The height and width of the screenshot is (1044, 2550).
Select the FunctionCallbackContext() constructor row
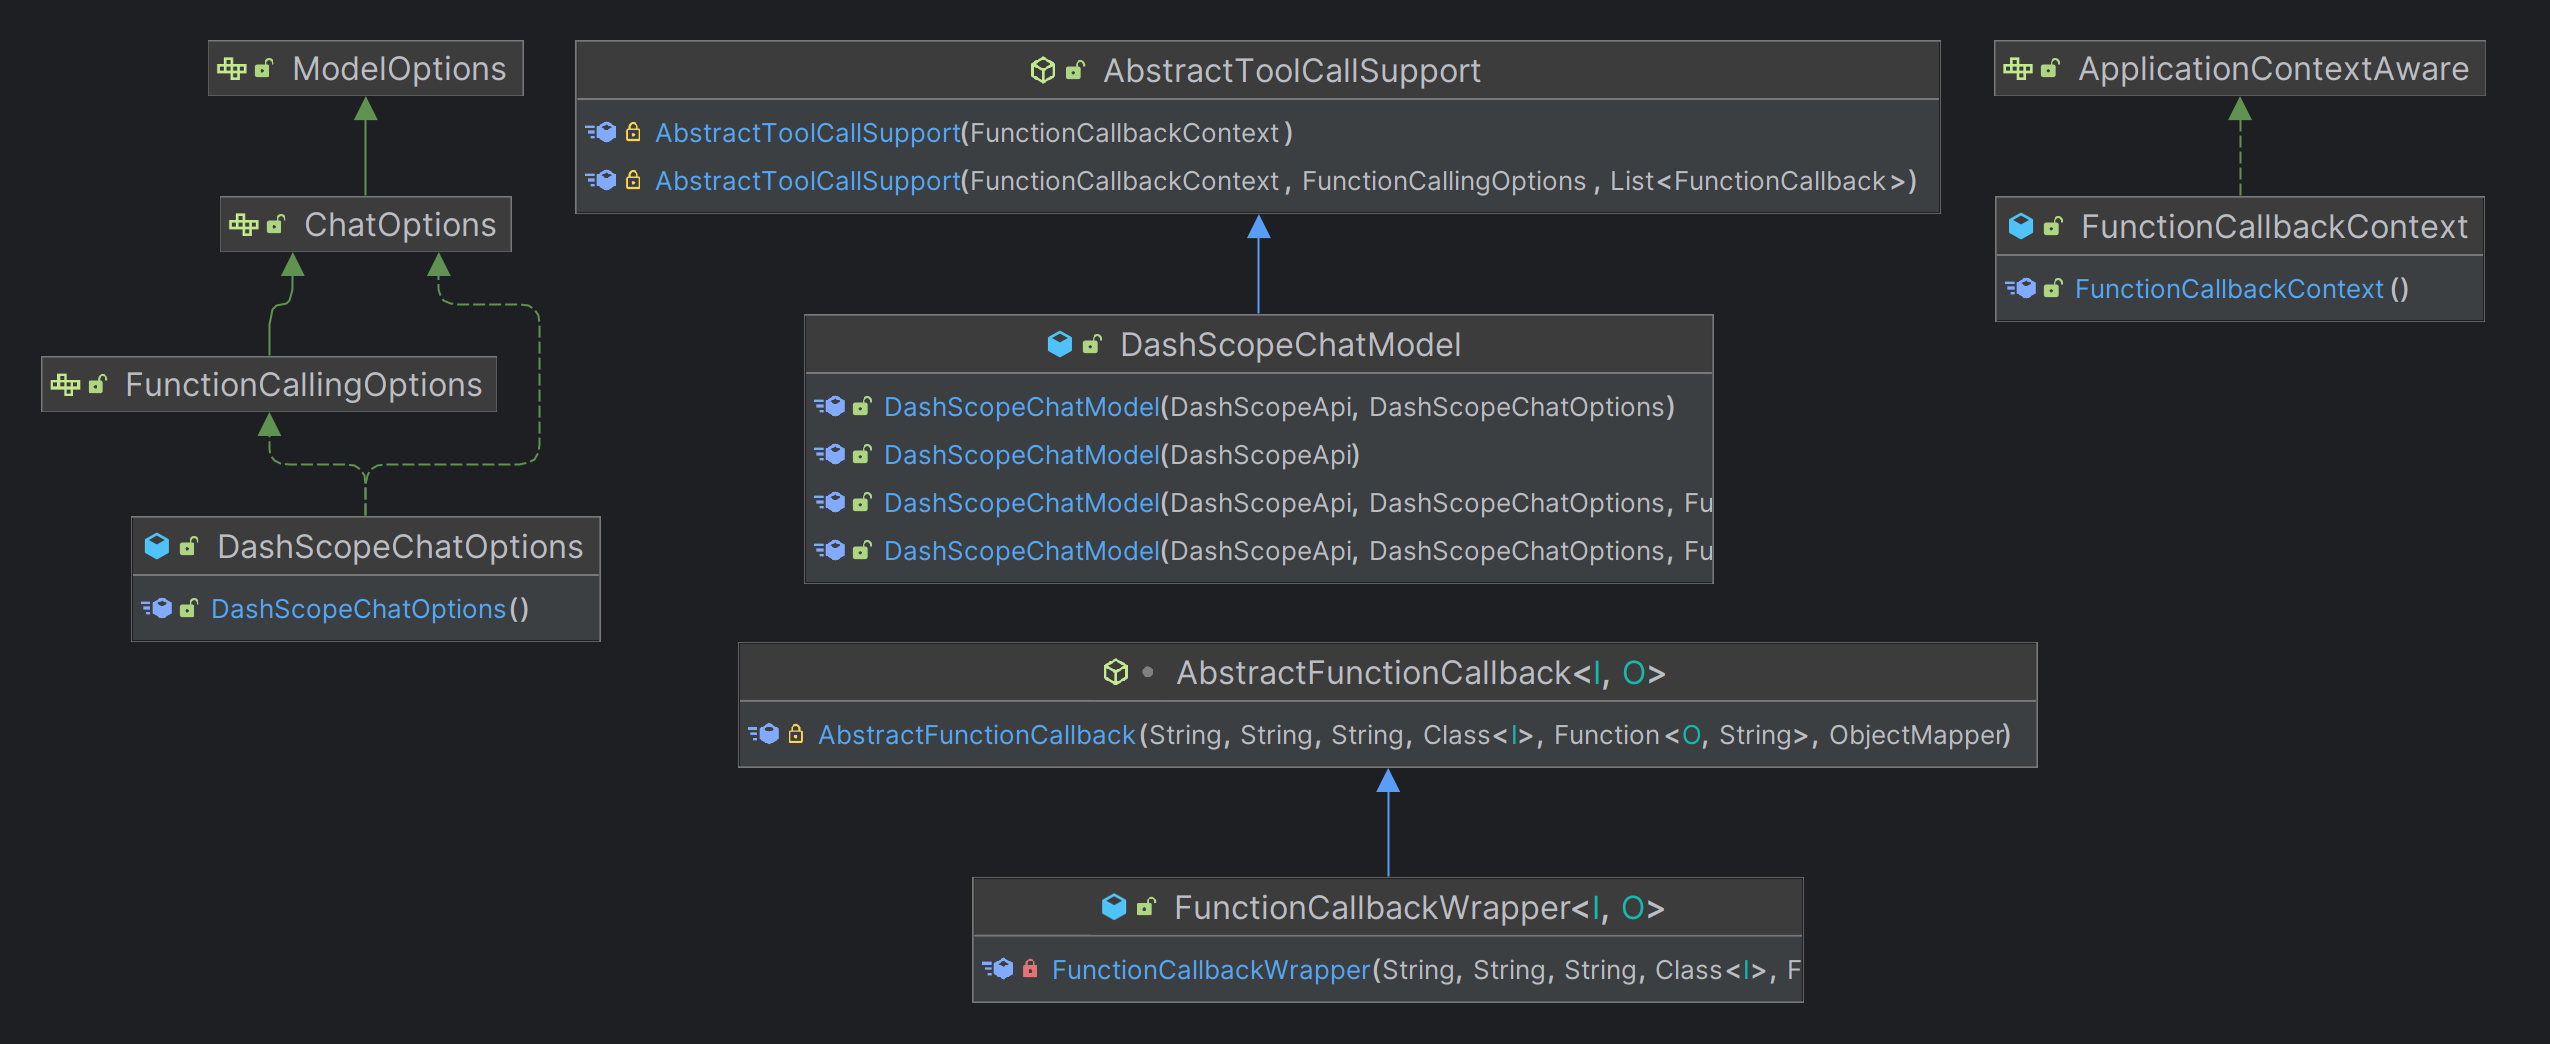[x=2240, y=289]
